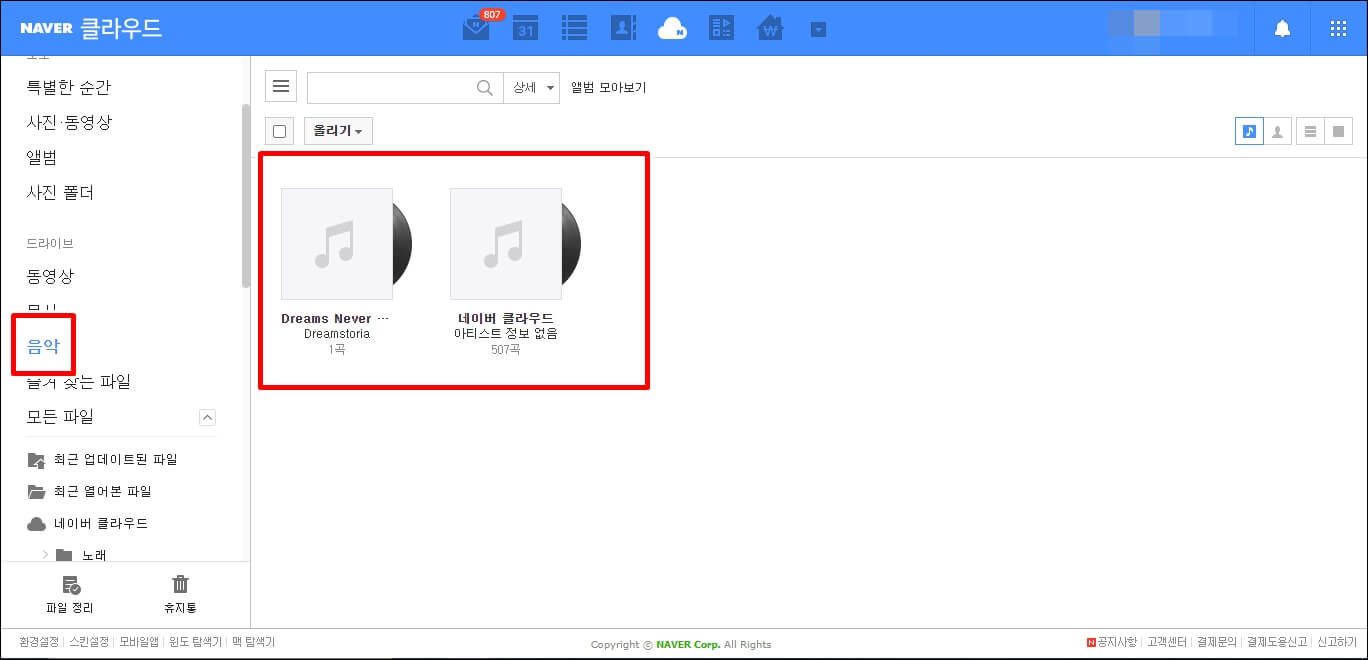Image resolution: width=1368 pixels, height=660 pixels.
Task: Open 신고하기 footer link
Action: click(x=1337, y=643)
